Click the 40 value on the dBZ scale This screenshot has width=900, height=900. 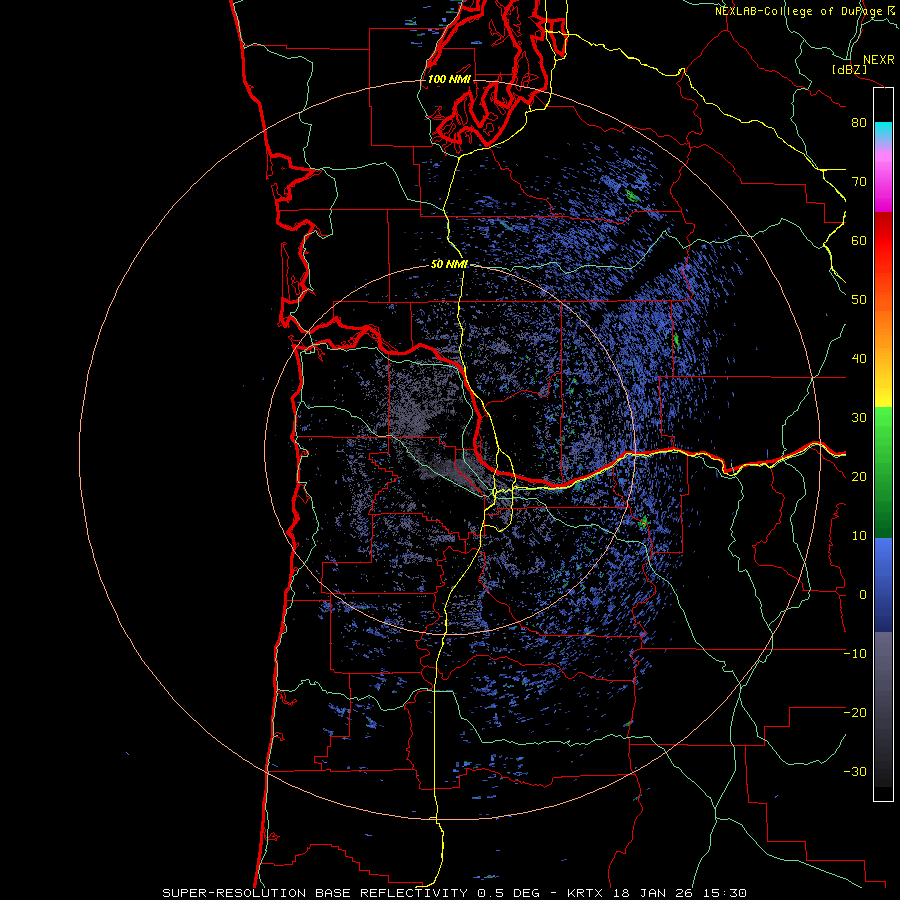[859, 358]
